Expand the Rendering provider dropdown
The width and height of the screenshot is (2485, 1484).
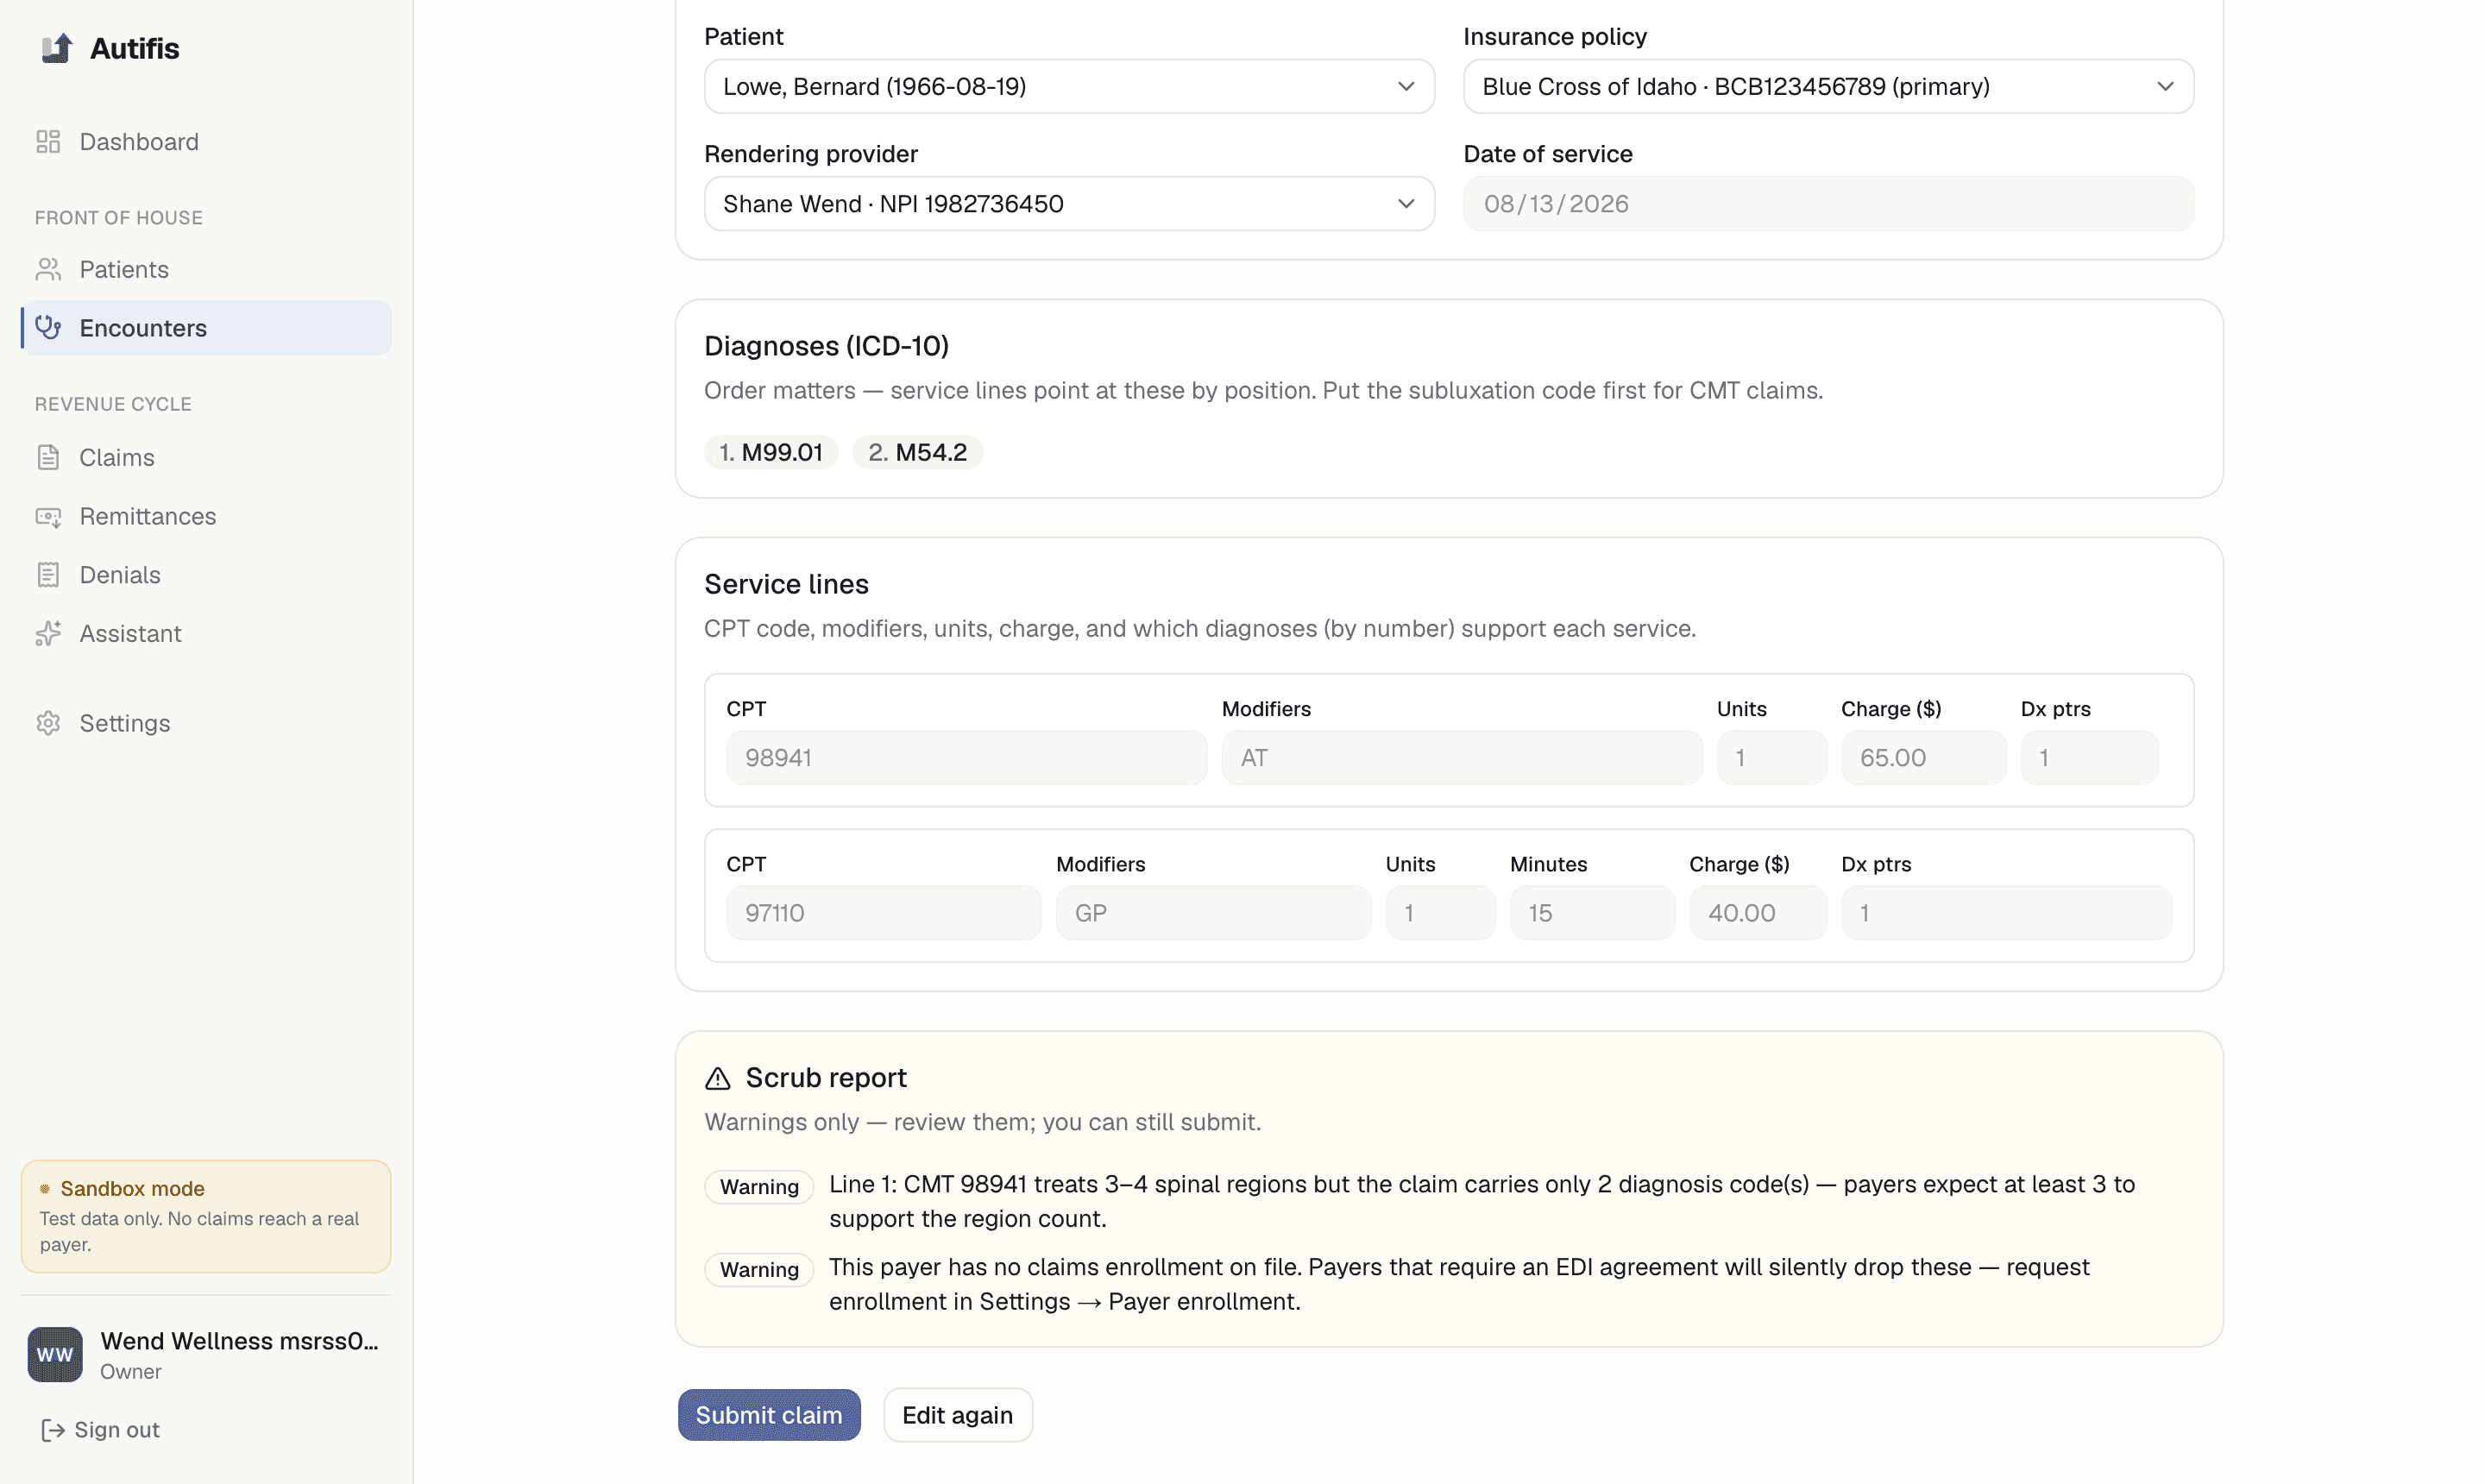[x=1069, y=204]
